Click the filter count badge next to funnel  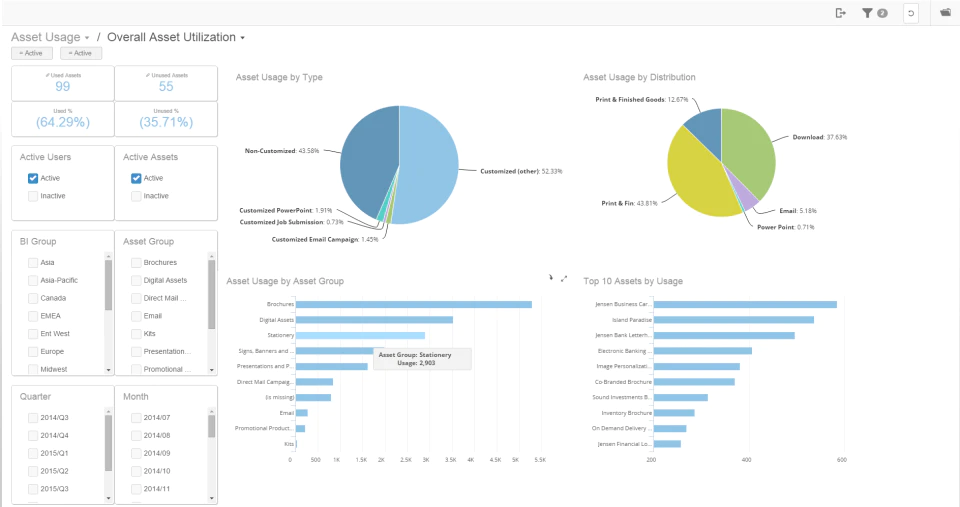pyautogui.click(x=882, y=13)
